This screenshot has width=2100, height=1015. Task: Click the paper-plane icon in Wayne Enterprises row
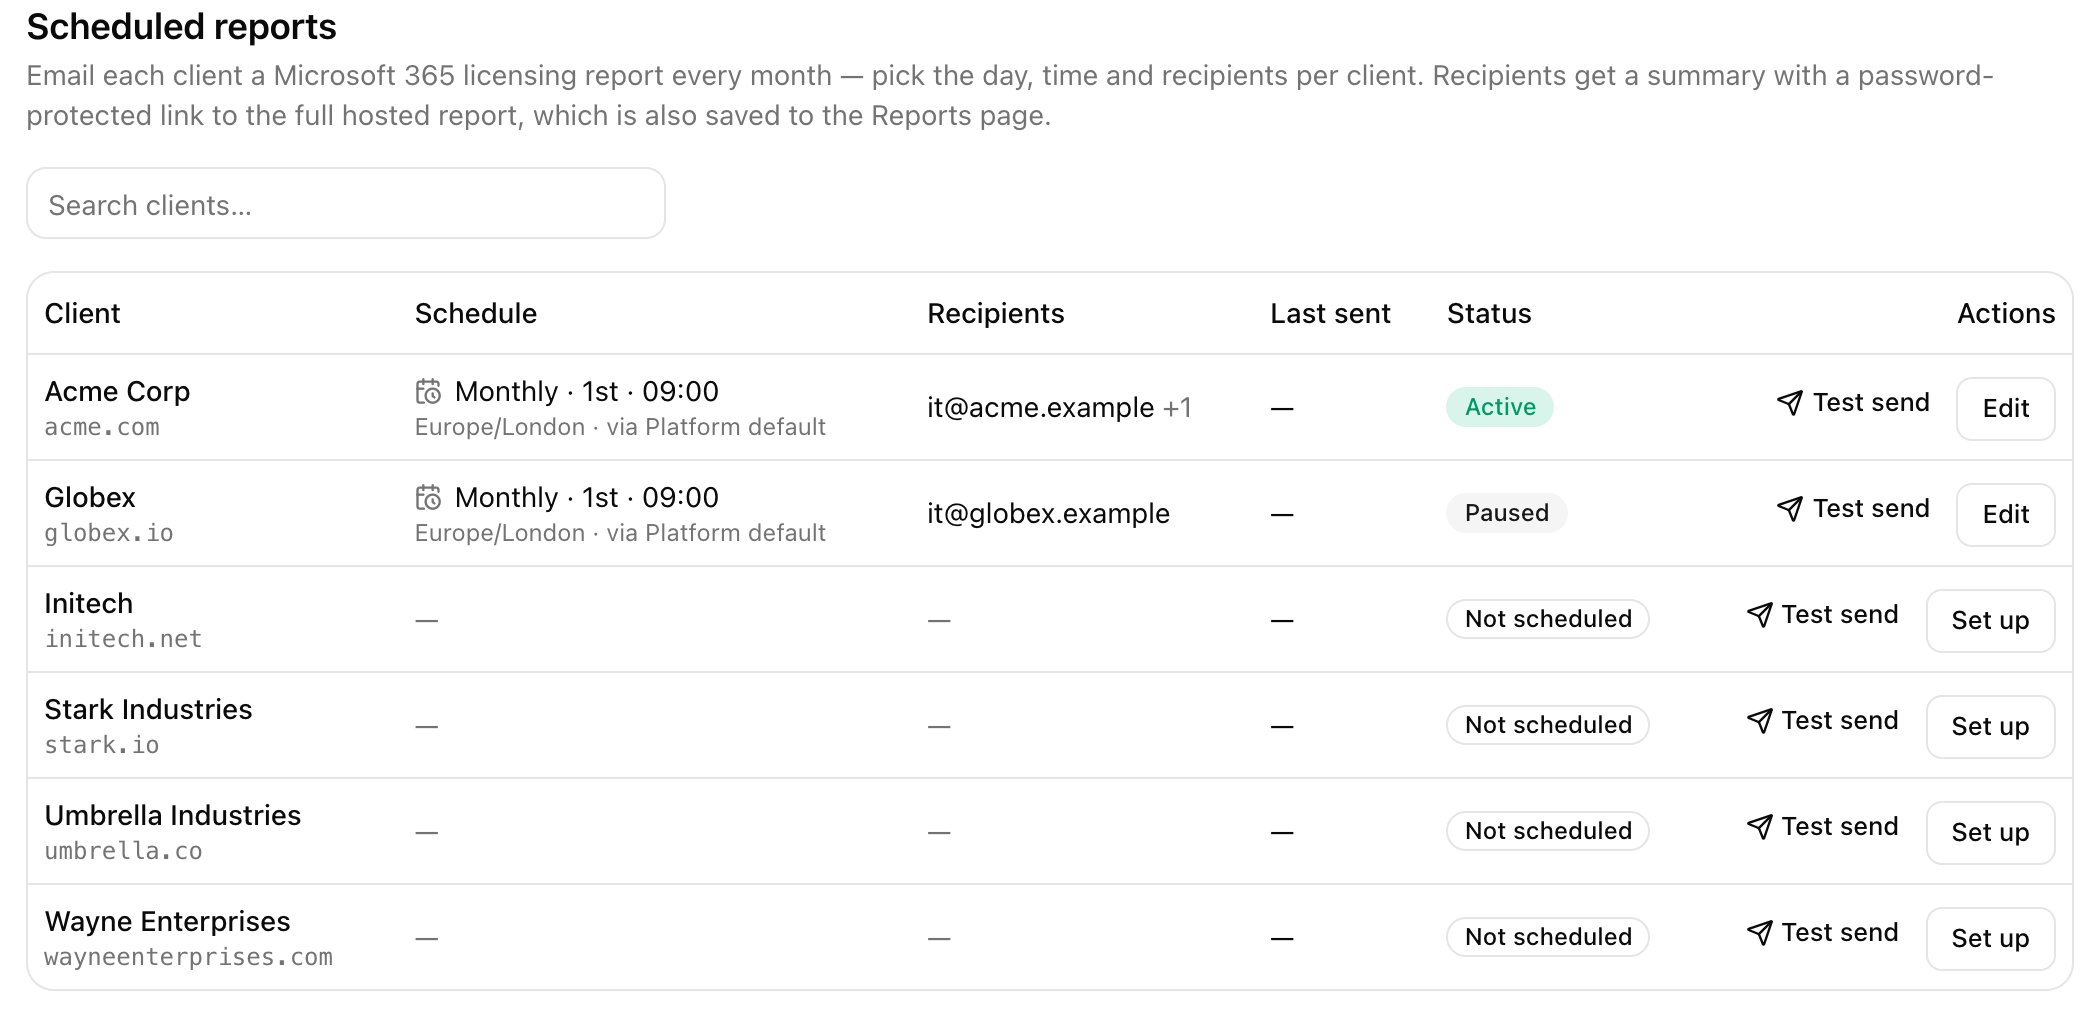coord(1760,933)
